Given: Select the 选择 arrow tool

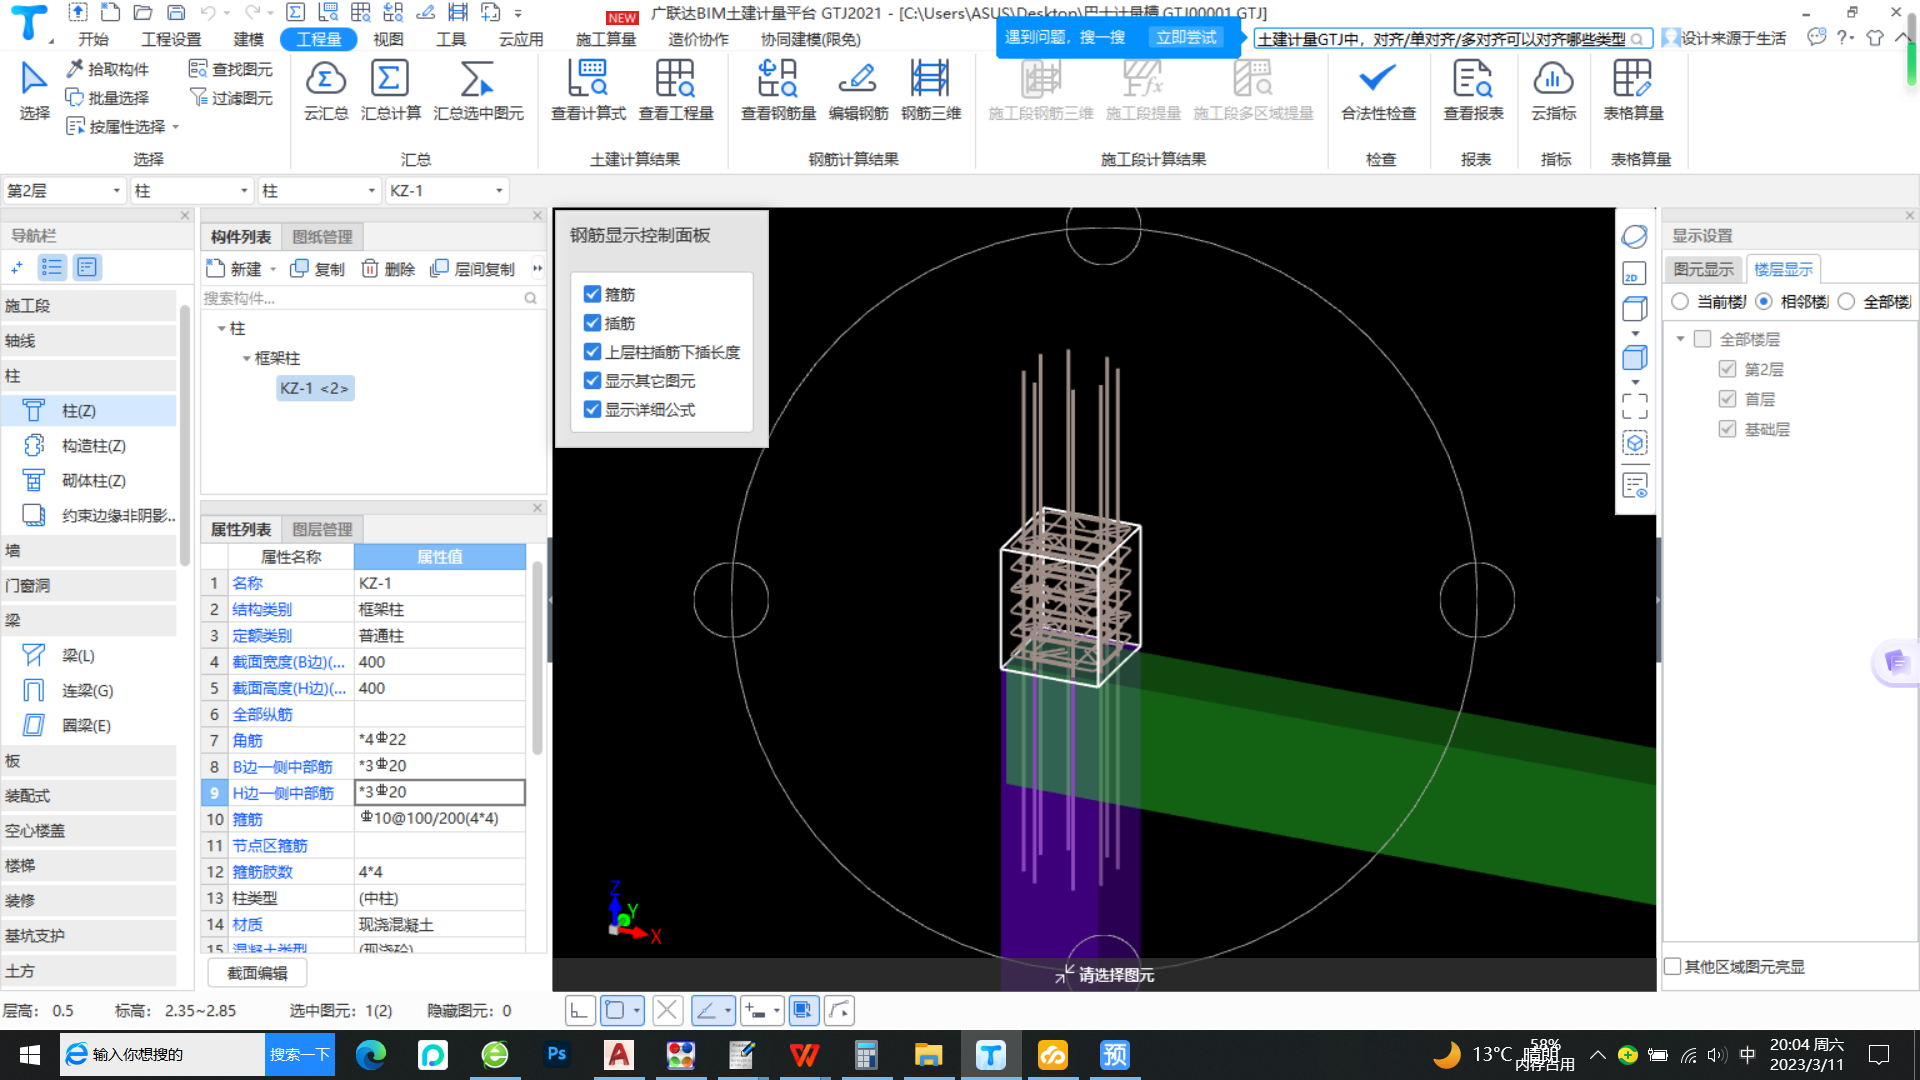Looking at the screenshot, I should [34, 90].
